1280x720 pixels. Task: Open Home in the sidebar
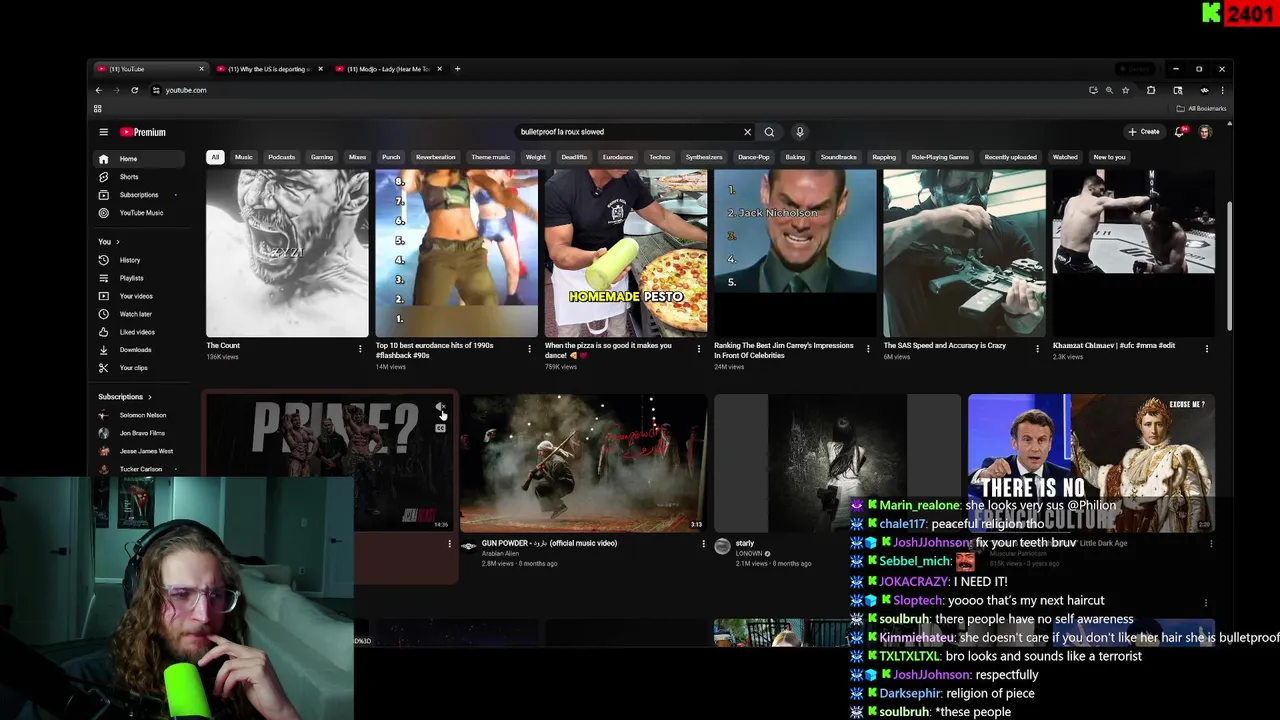[139, 159]
